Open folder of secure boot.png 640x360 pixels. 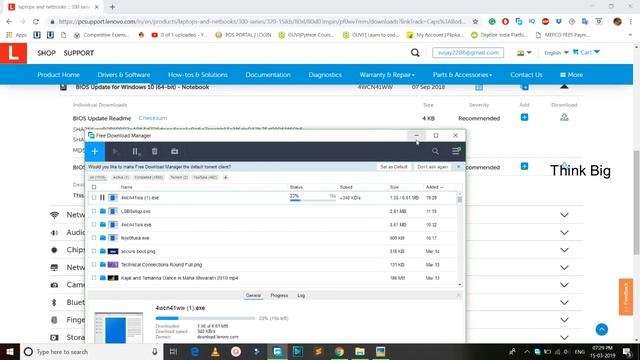tap(103, 251)
